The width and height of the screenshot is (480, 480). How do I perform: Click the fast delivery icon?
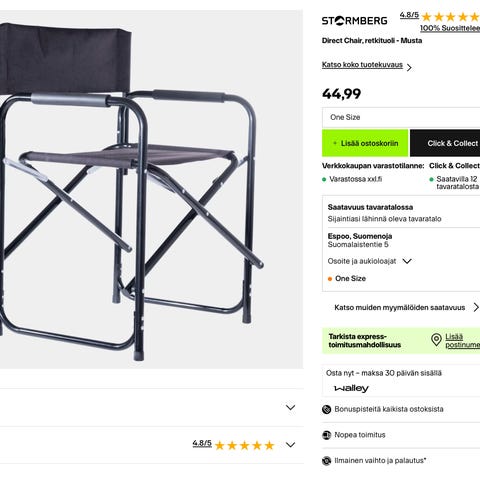click(326, 435)
